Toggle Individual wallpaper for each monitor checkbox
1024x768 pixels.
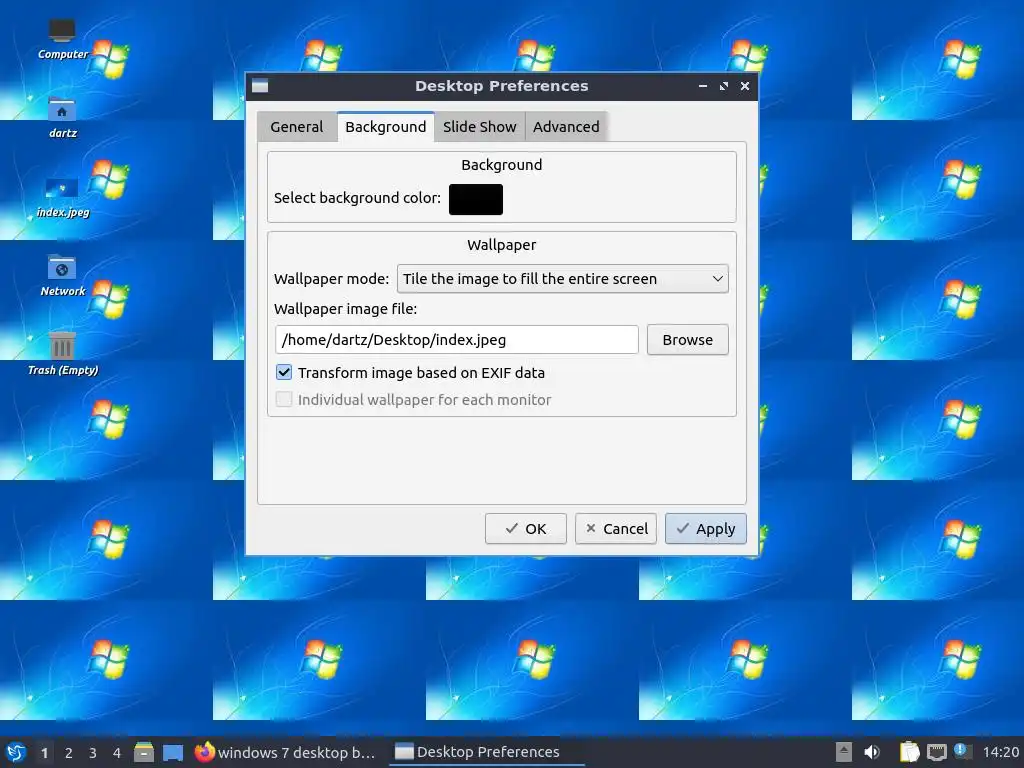coord(284,400)
